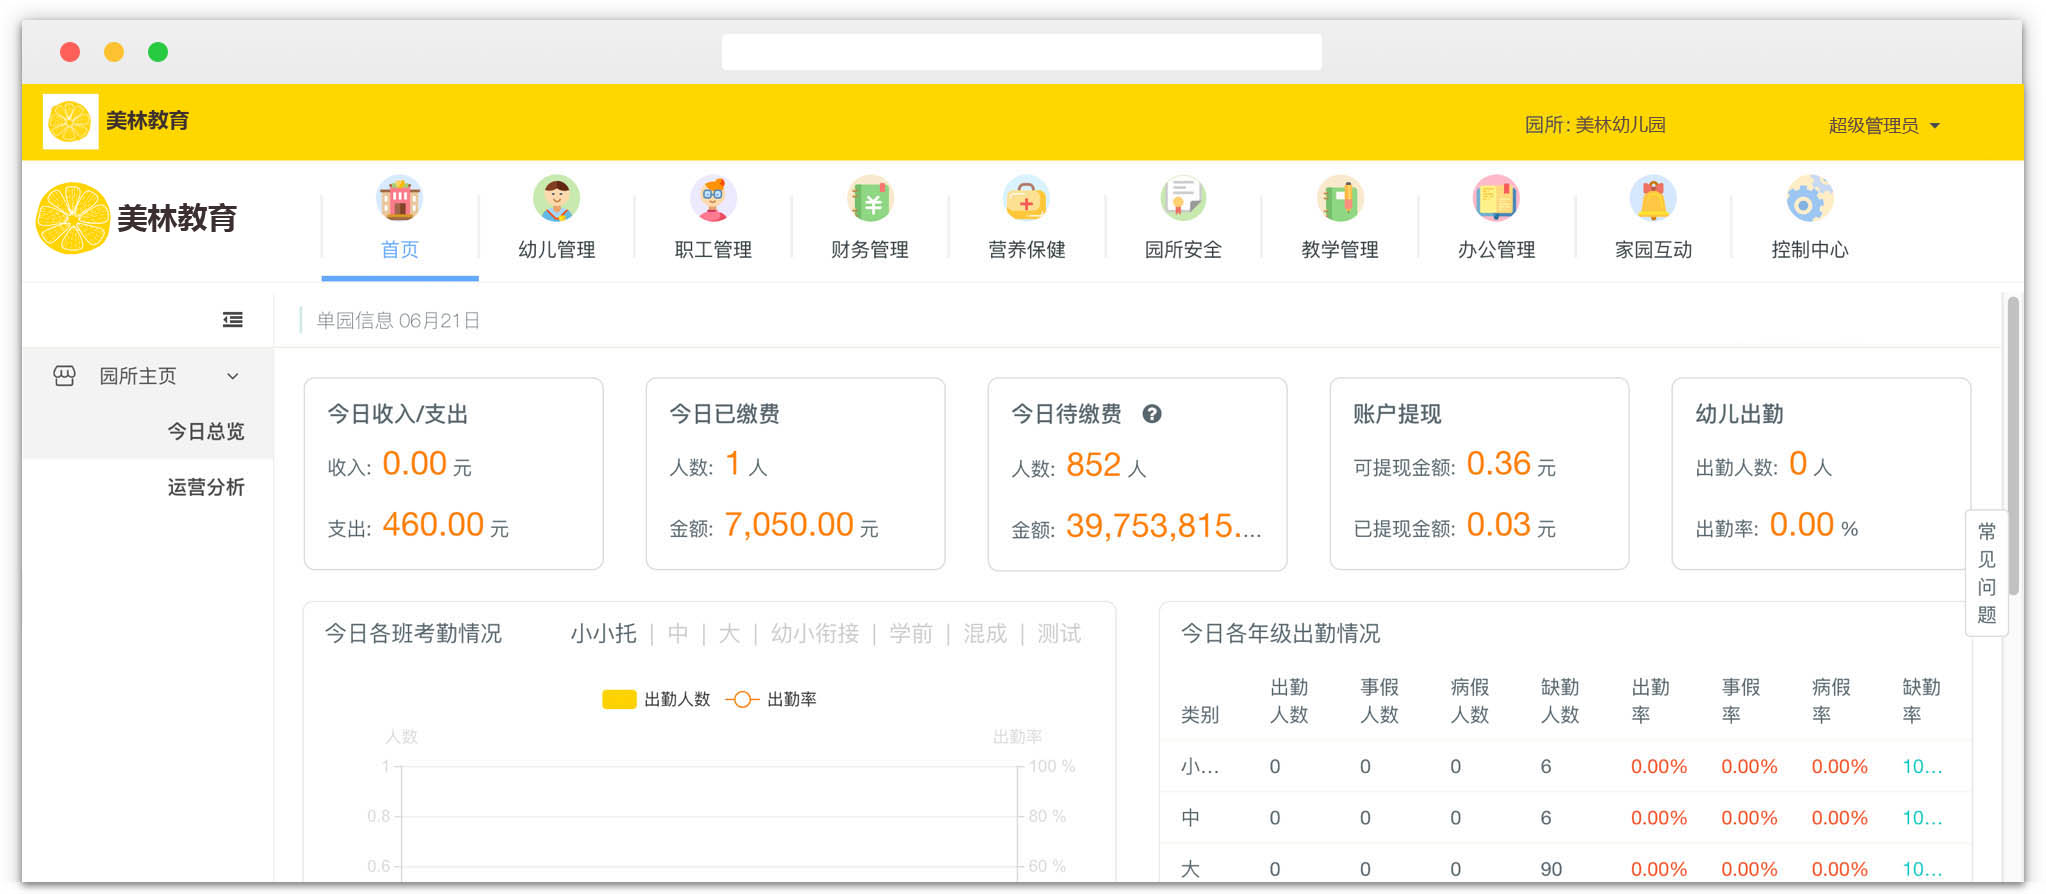Image resolution: width=2046 pixels, height=894 pixels.
Task: Click the 首页 home building icon
Action: click(399, 198)
